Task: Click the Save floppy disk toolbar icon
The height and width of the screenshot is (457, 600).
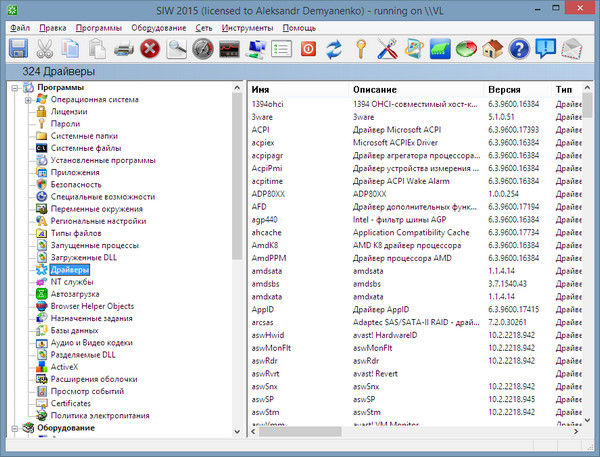Action: (x=18, y=47)
